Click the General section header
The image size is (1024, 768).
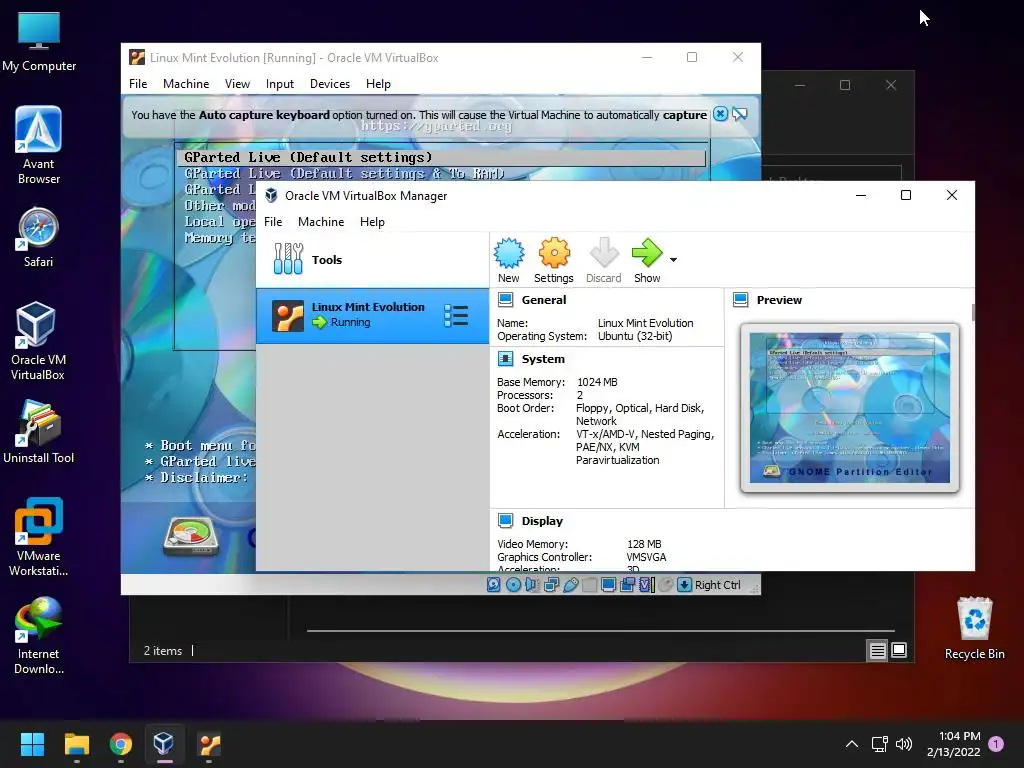pyautogui.click(x=543, y=300)
